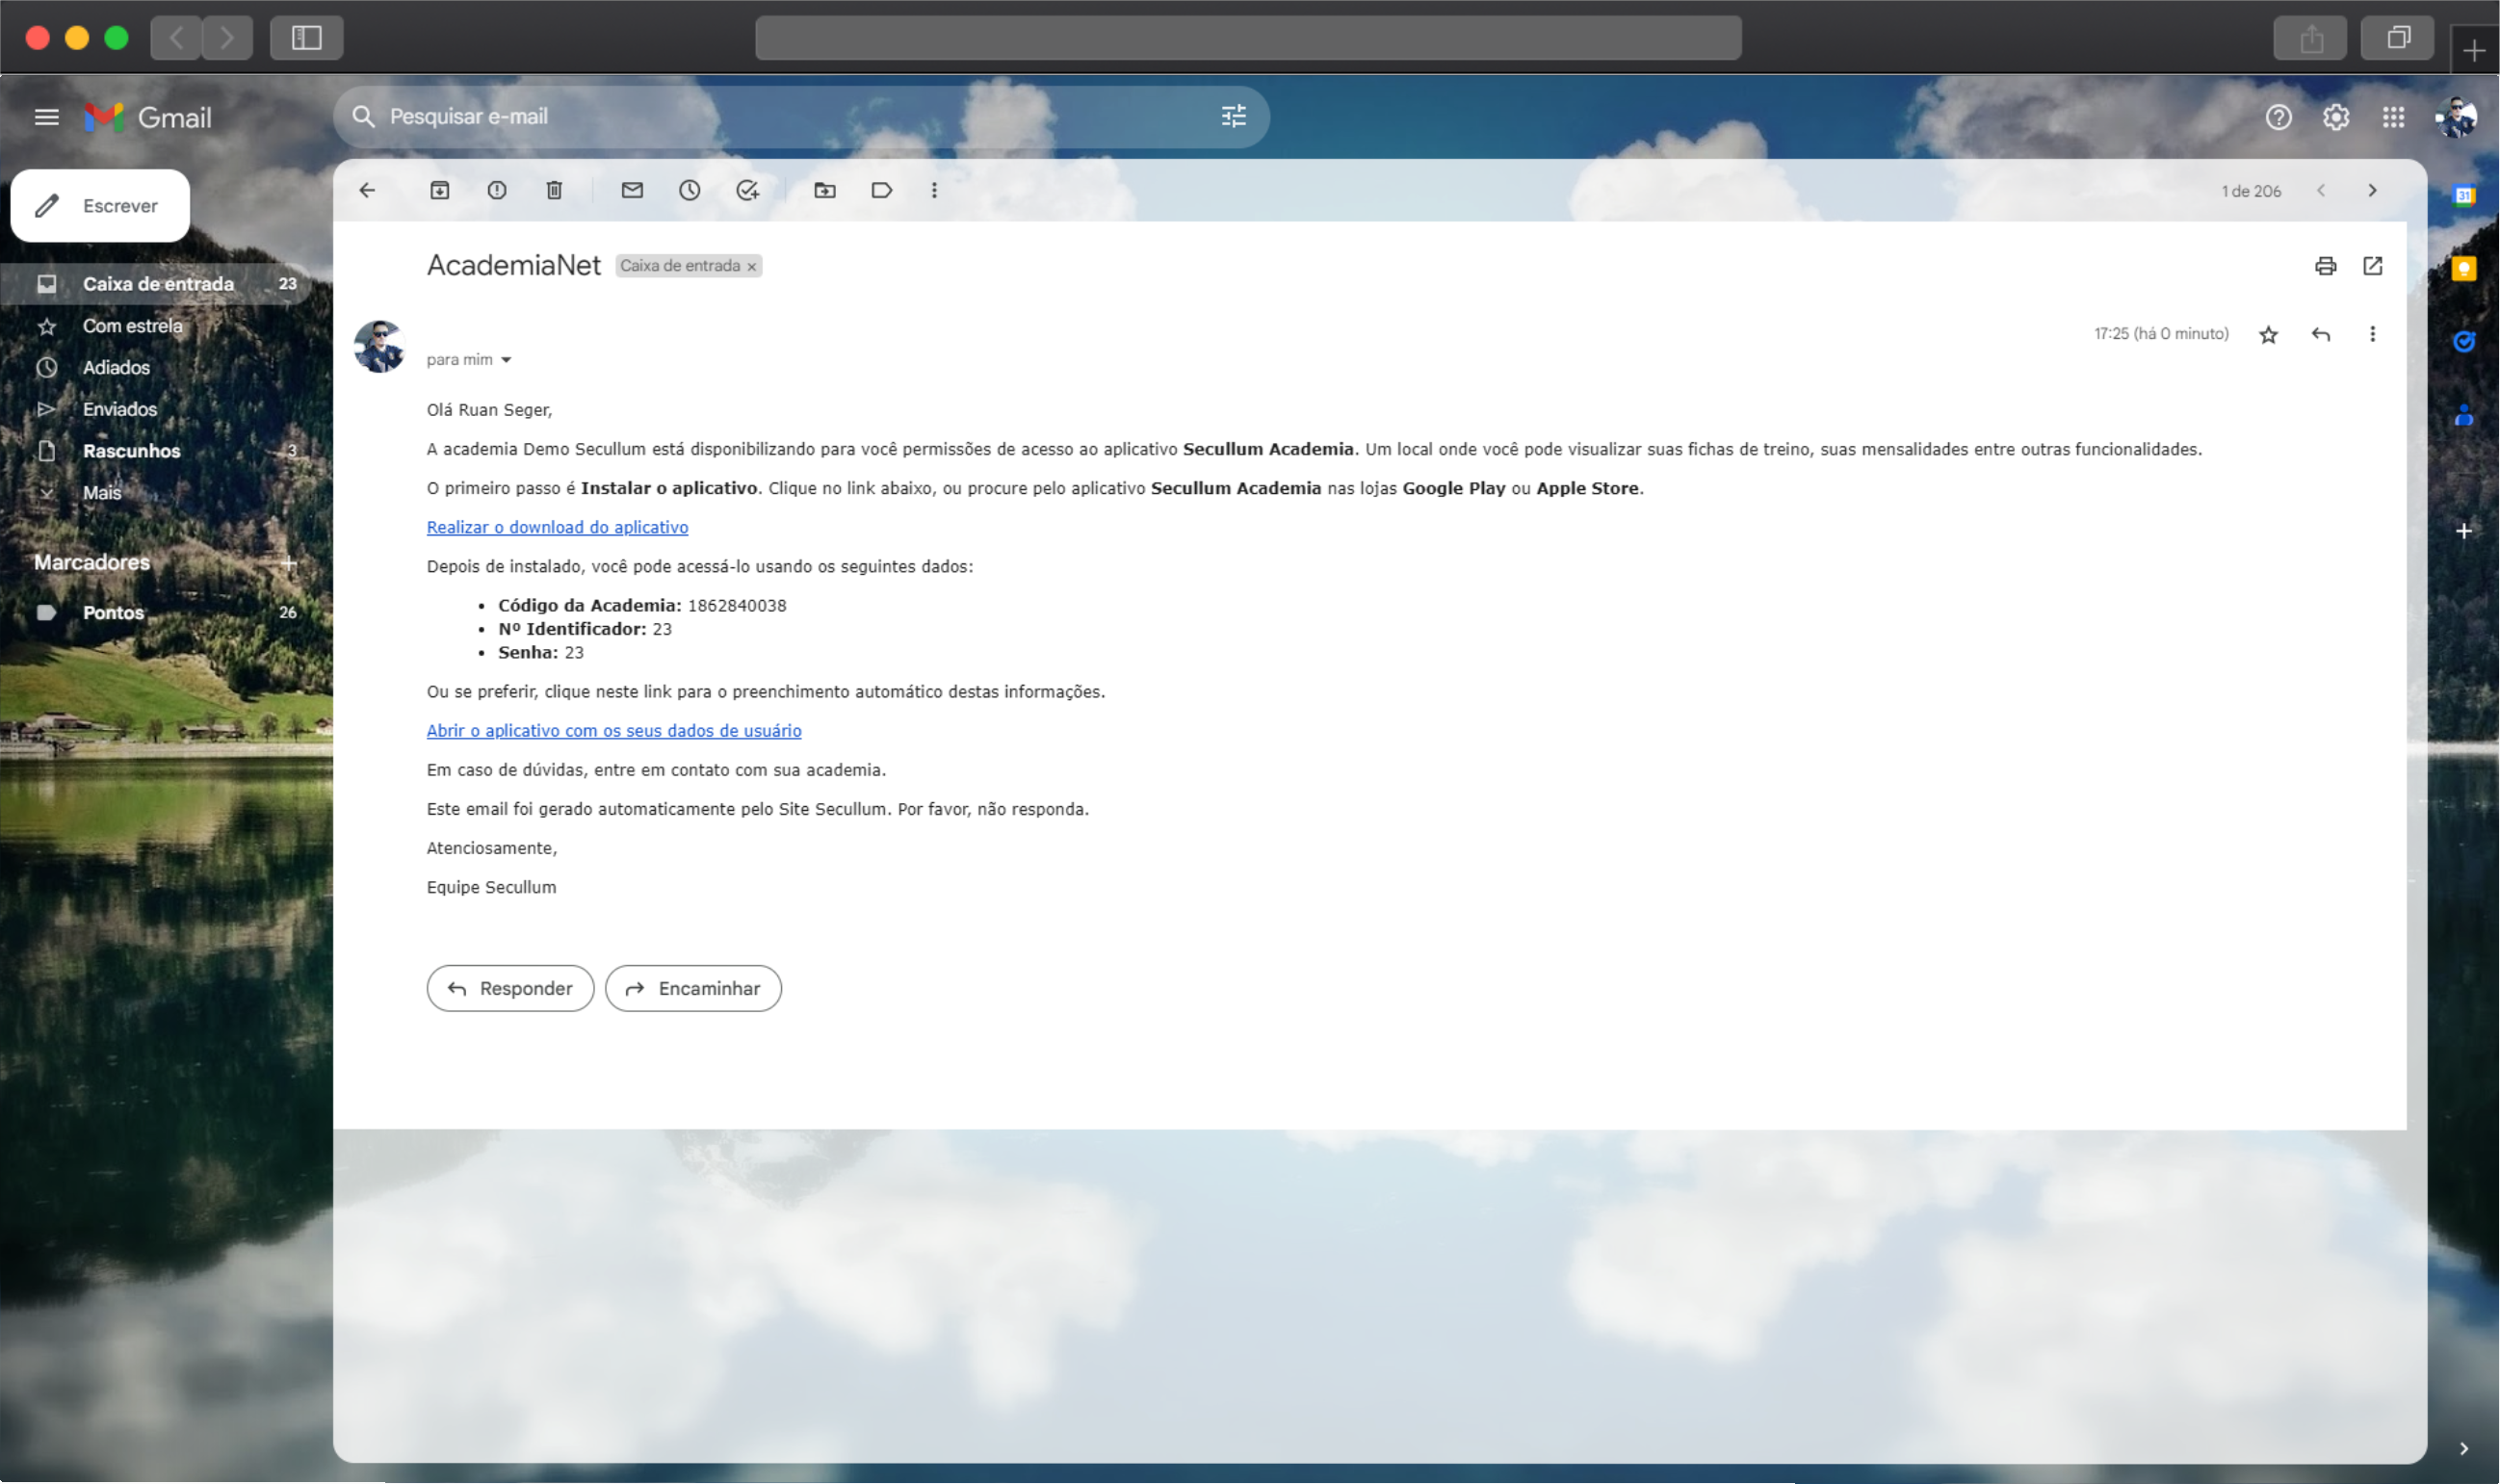Add the email to Tasks
The width and height of the screenshot is (2500, 1484).
[x=747, y=190]
